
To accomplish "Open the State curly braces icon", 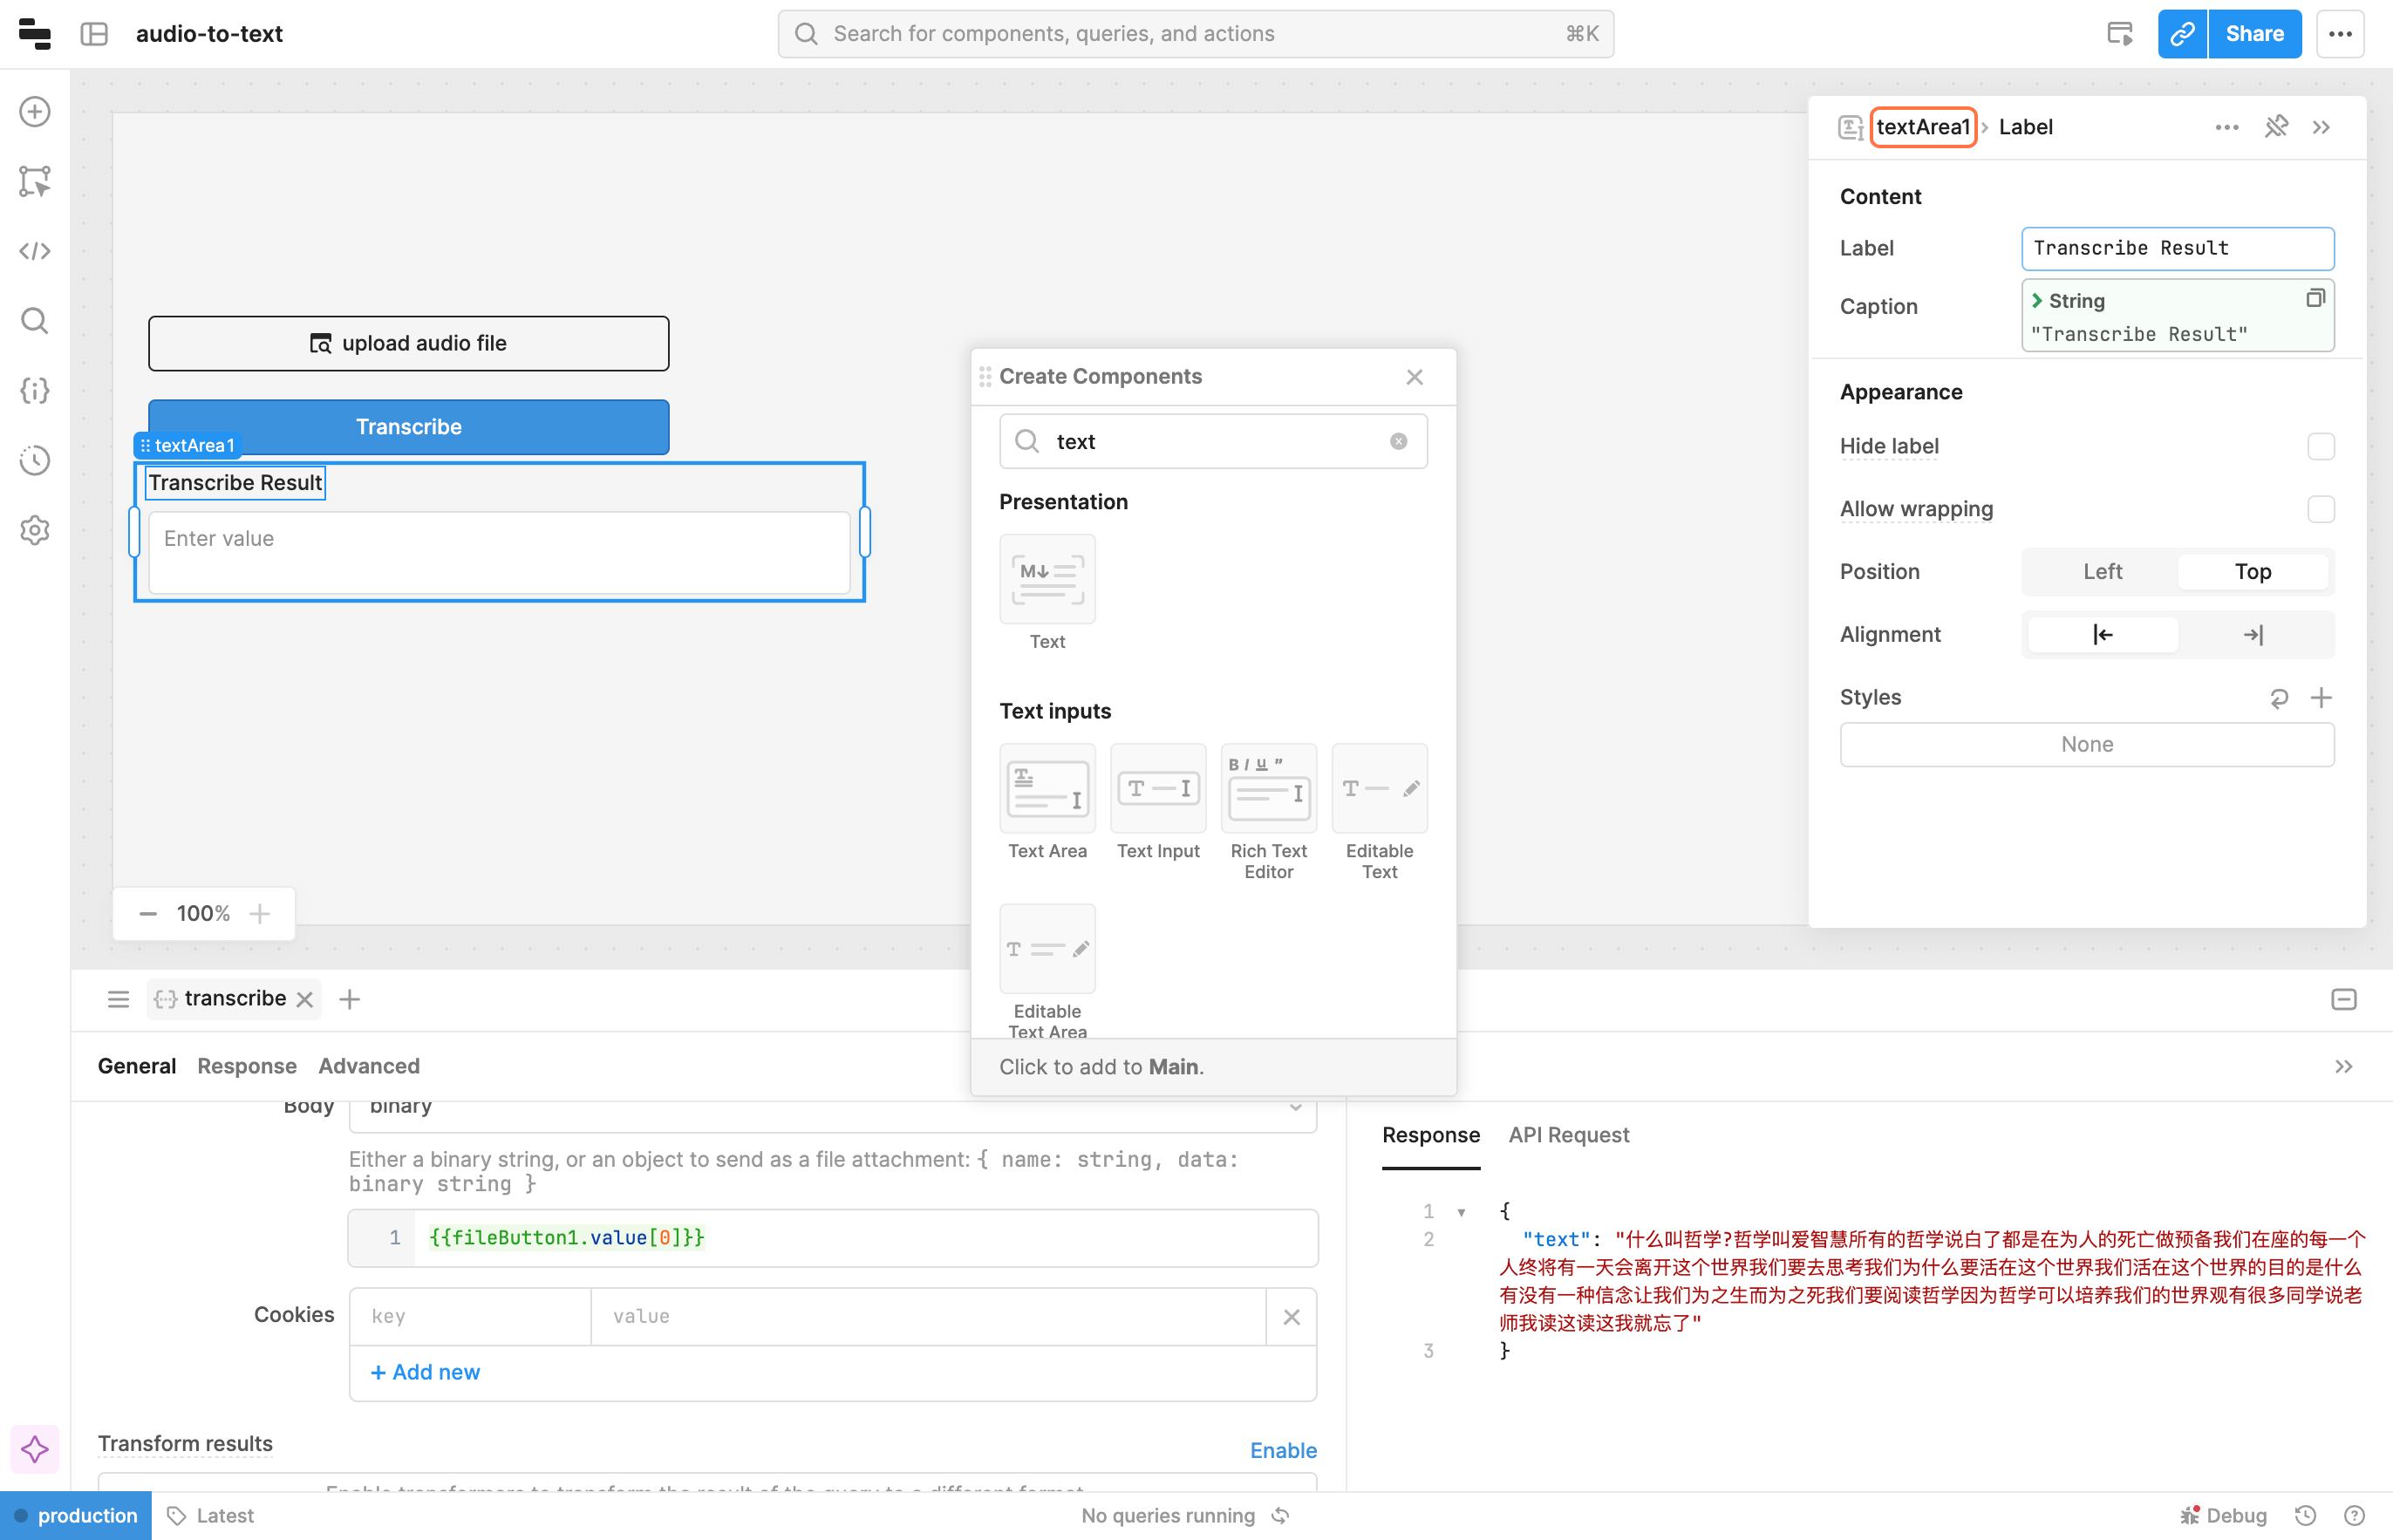I will [x=35, y=390].
